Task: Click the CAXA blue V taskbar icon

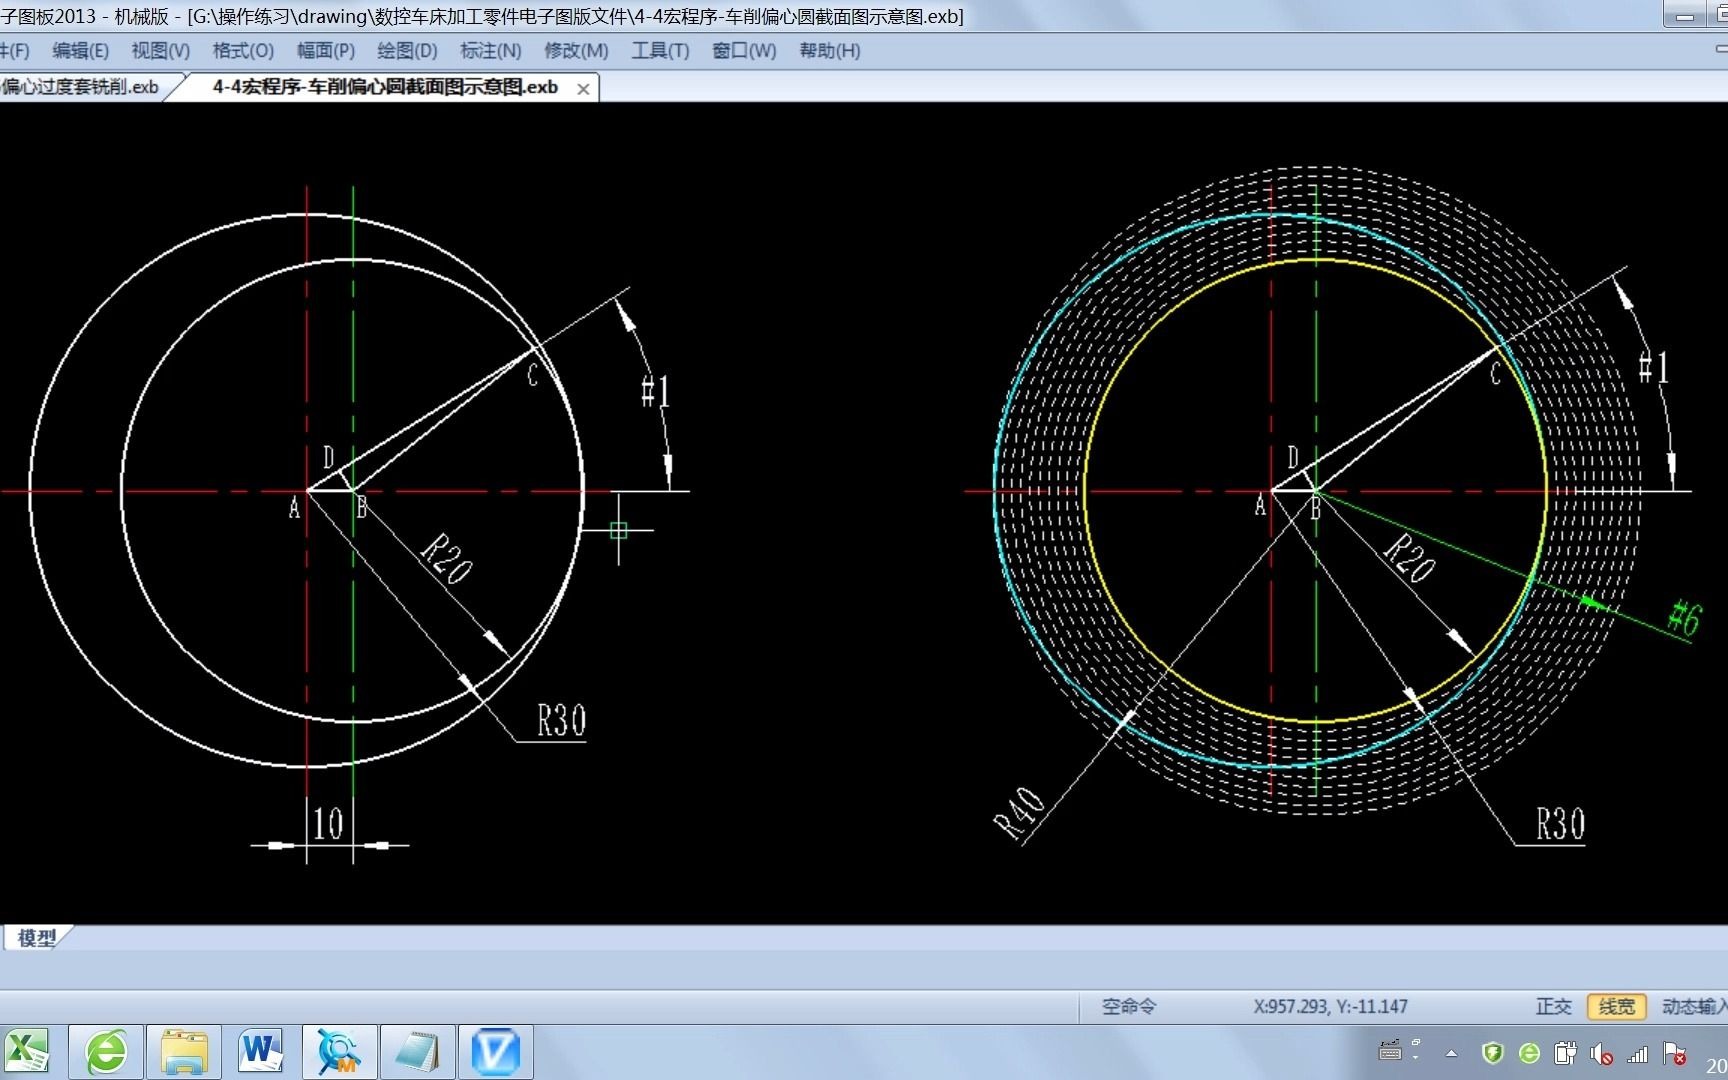Action: click(495, 1051)
